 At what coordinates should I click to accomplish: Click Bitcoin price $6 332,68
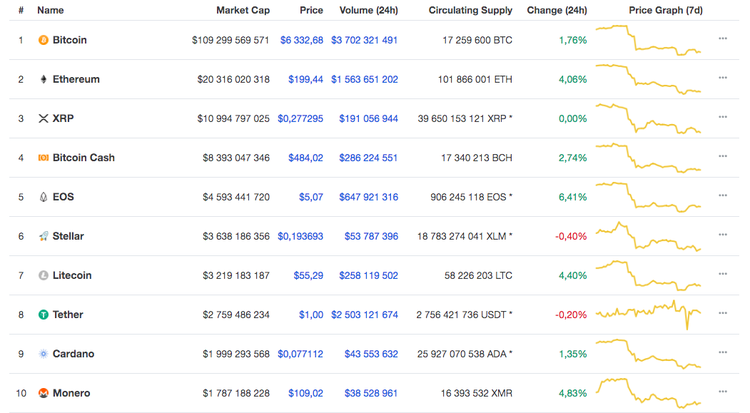pos(301,40)
